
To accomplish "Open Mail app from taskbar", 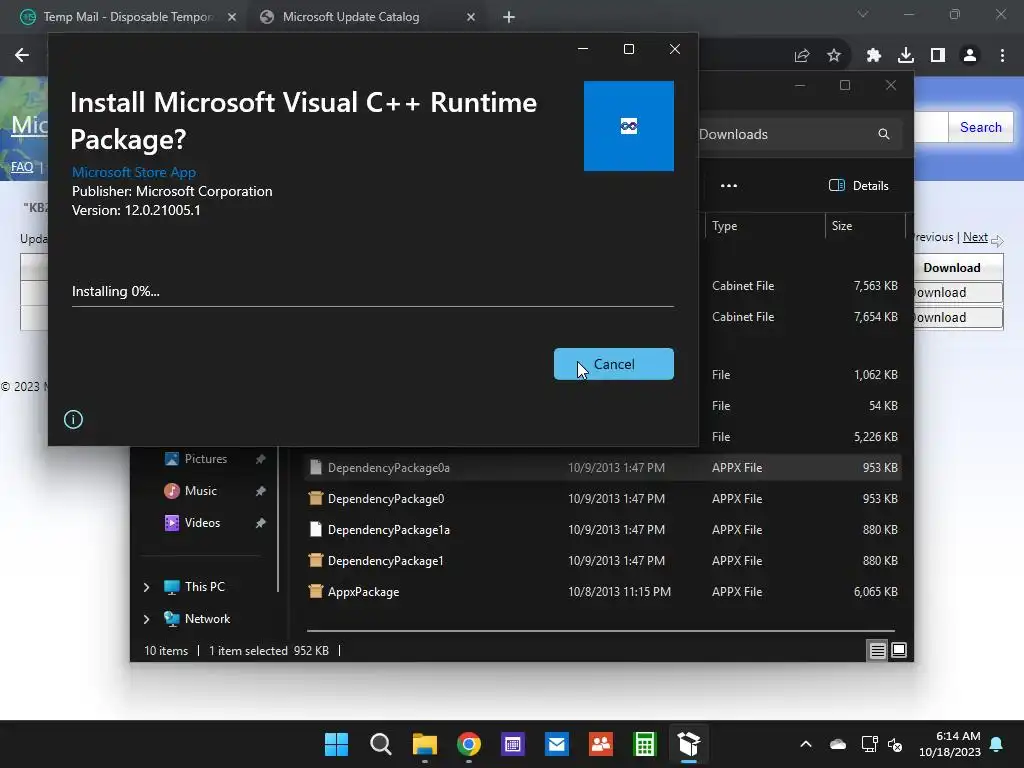I will coord(556,744).
